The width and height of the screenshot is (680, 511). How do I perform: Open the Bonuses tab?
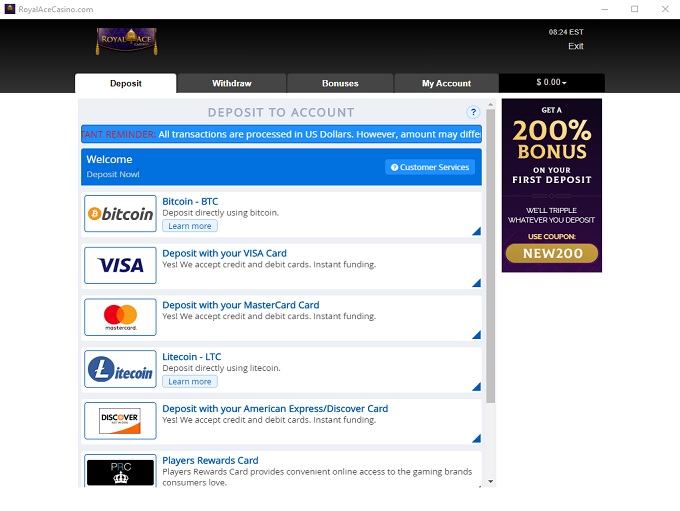coord(340,84)
